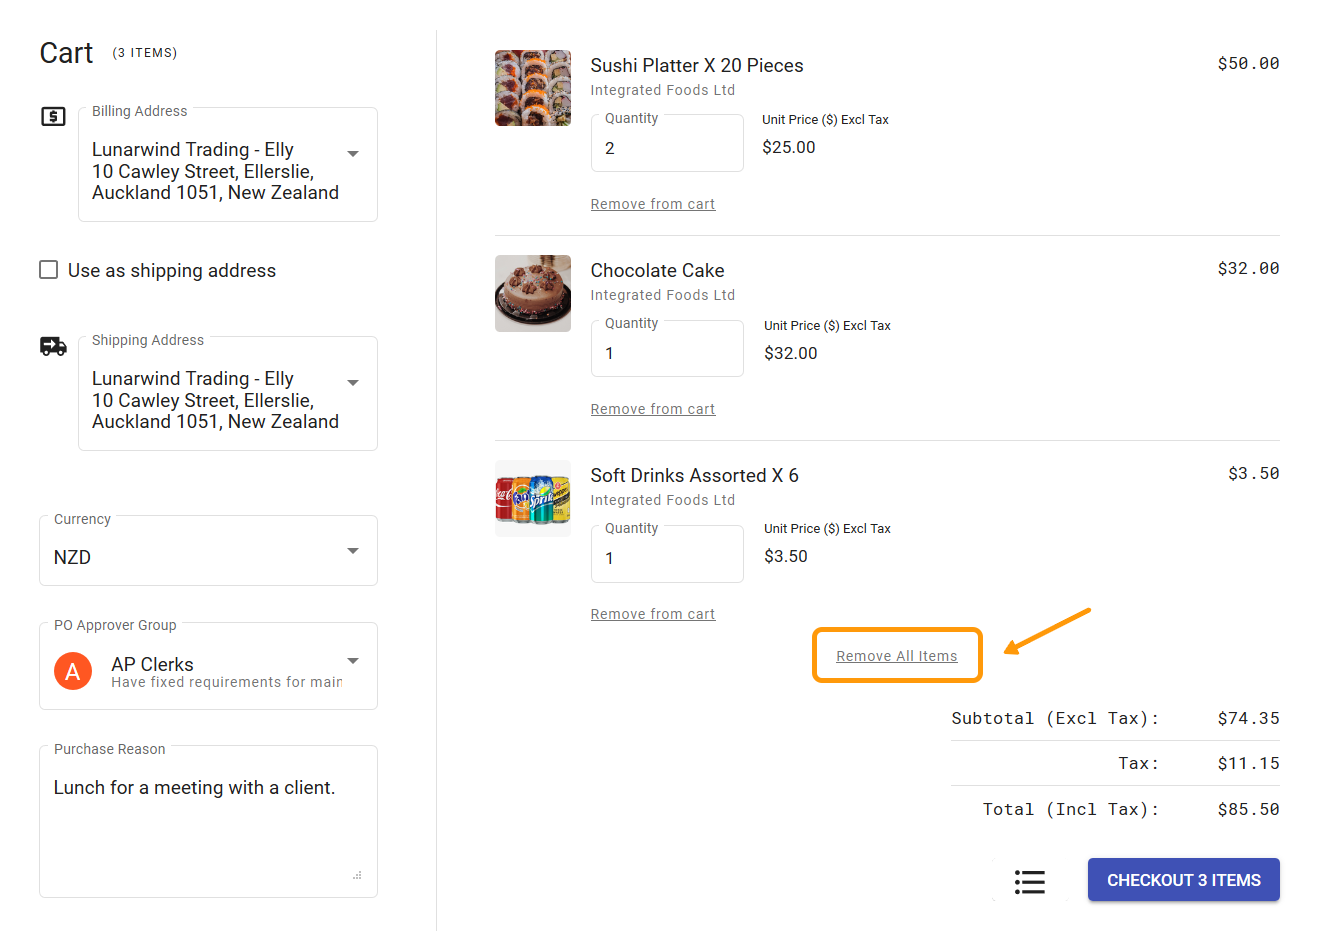
Task: Open the Currency dropdown showing NZD
Action: (x=352, y=550)
